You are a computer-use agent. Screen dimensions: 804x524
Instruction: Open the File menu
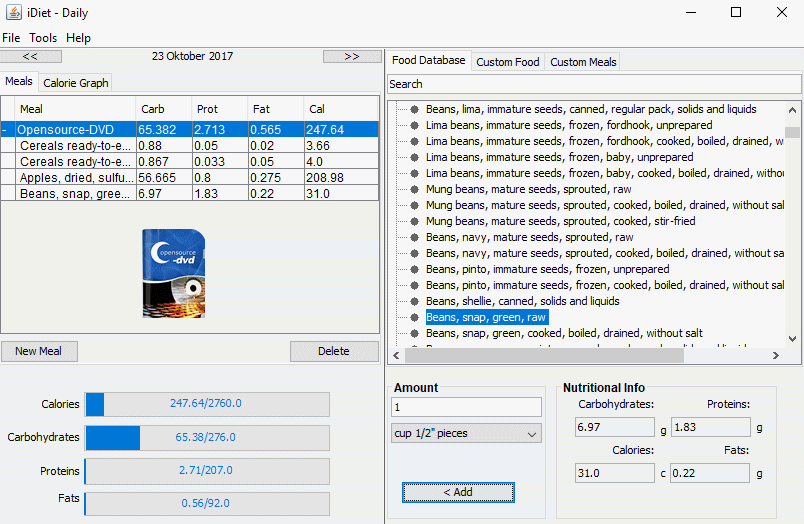coord(11,38)
